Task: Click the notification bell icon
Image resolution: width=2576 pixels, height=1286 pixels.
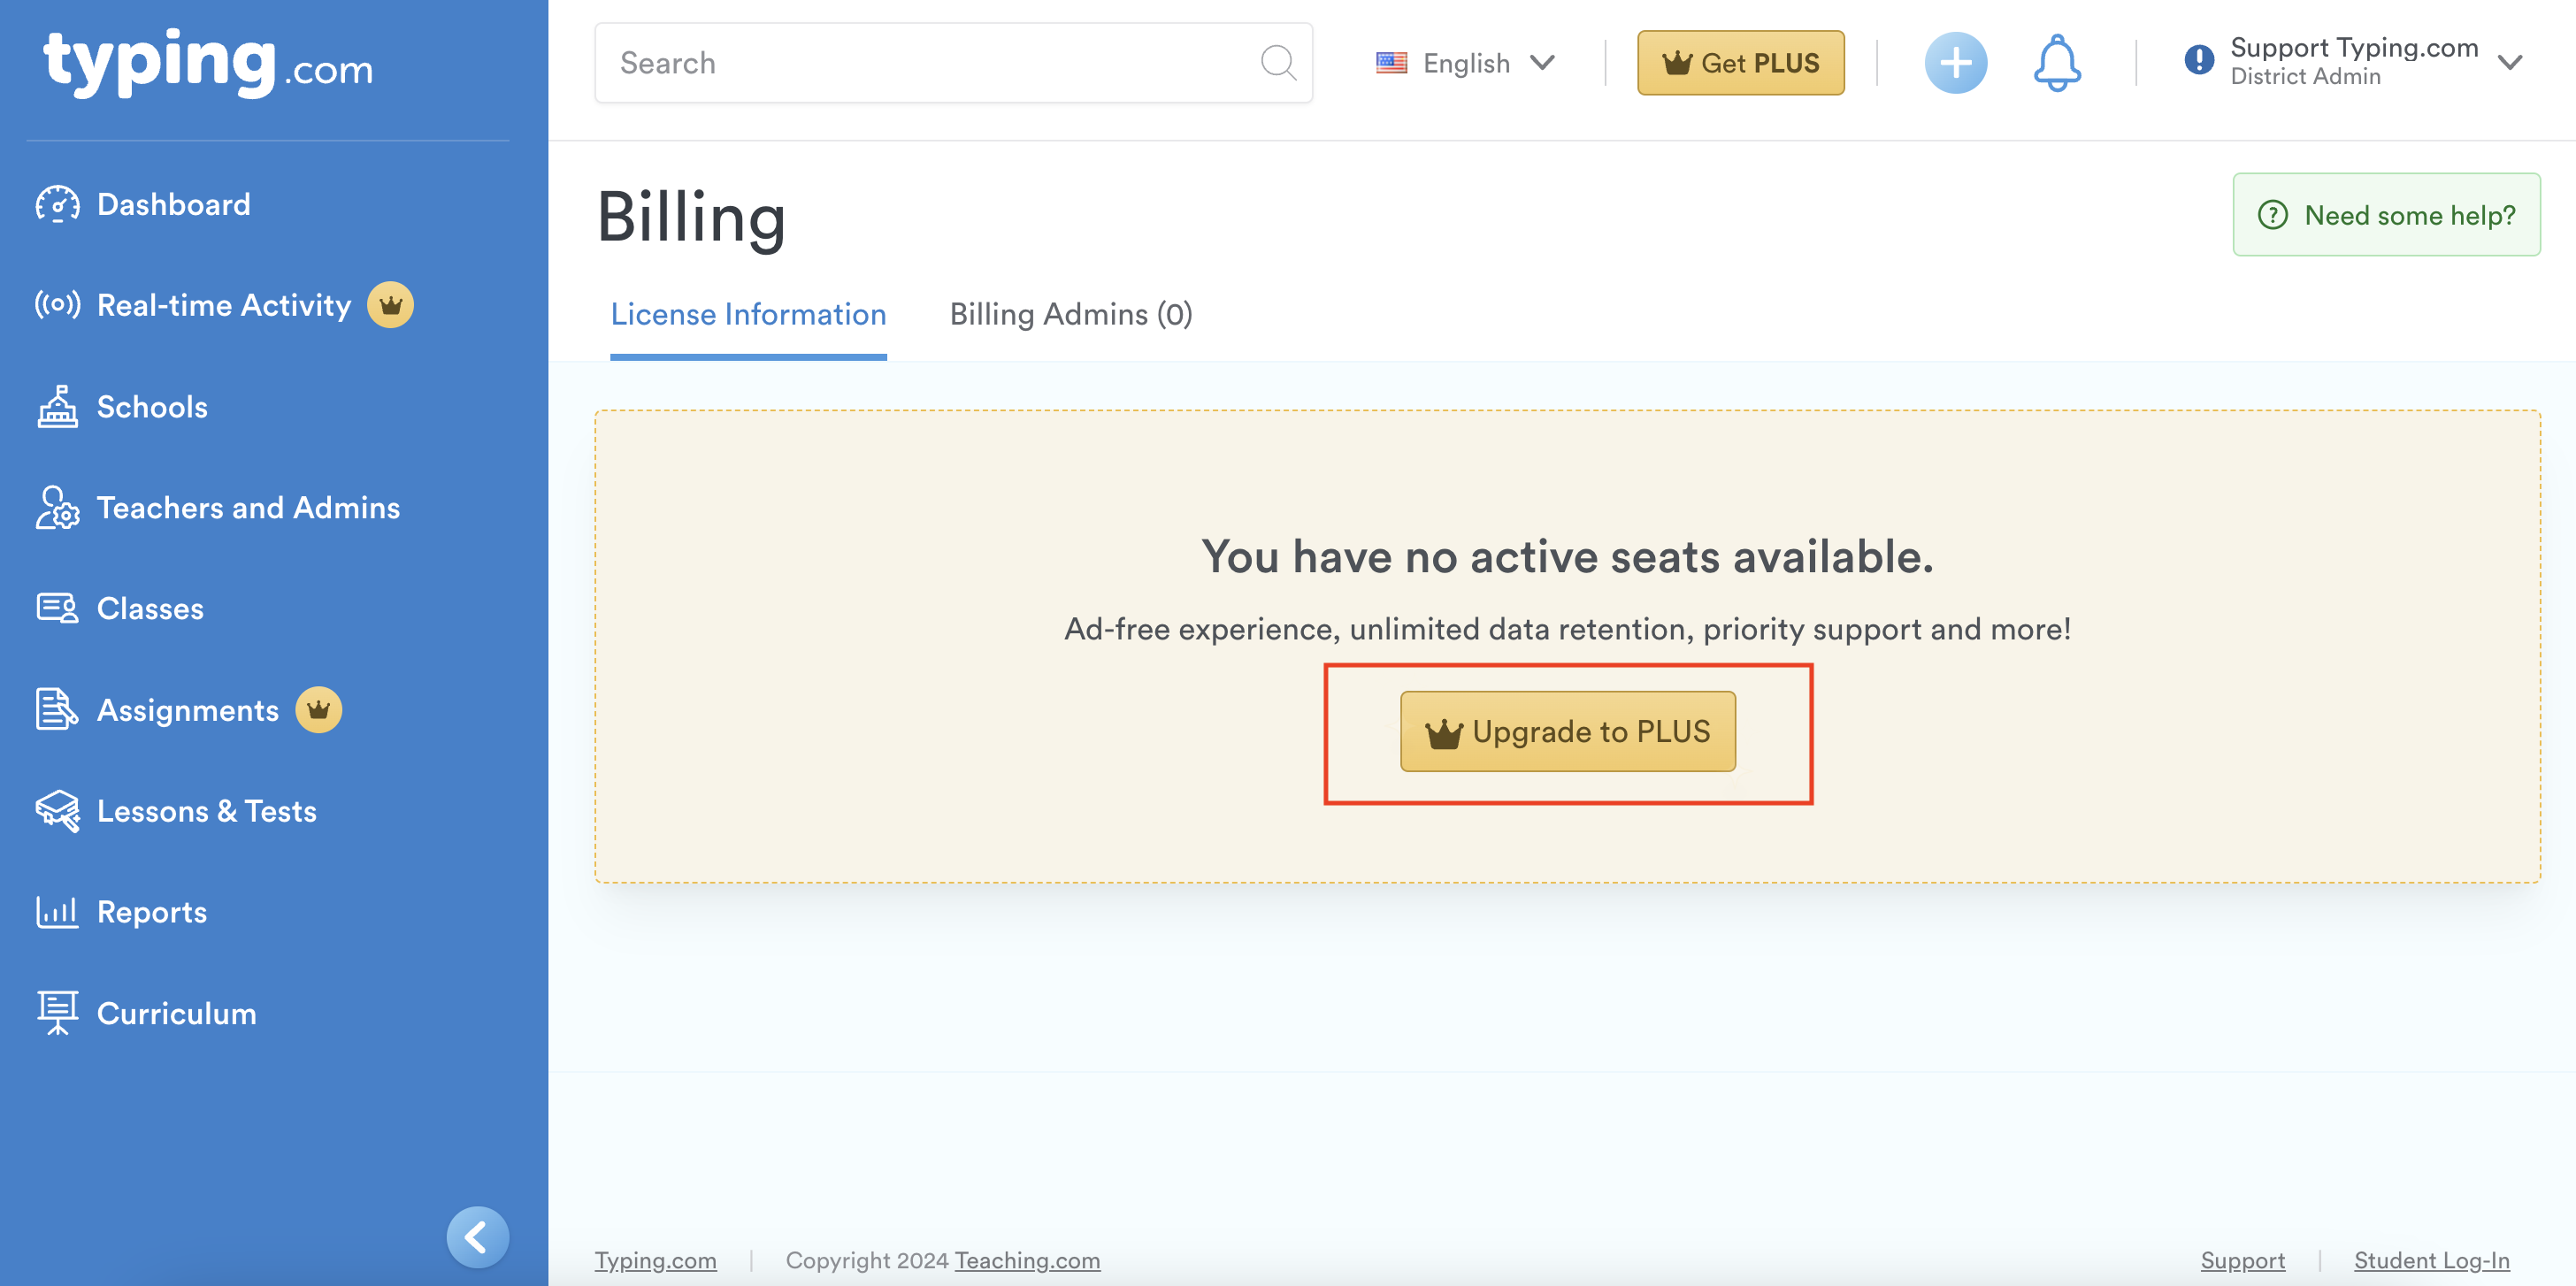Action: point(2056,63)
